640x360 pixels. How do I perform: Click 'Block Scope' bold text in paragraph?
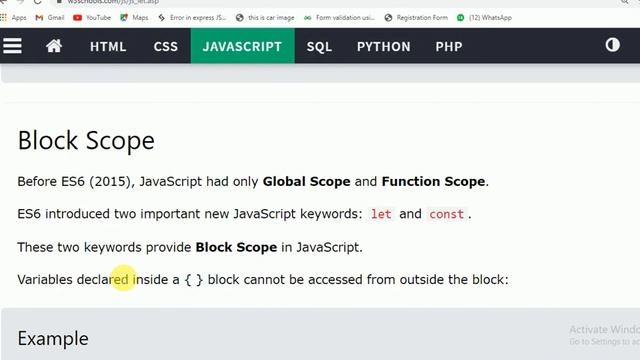click(x=236, y=247)
